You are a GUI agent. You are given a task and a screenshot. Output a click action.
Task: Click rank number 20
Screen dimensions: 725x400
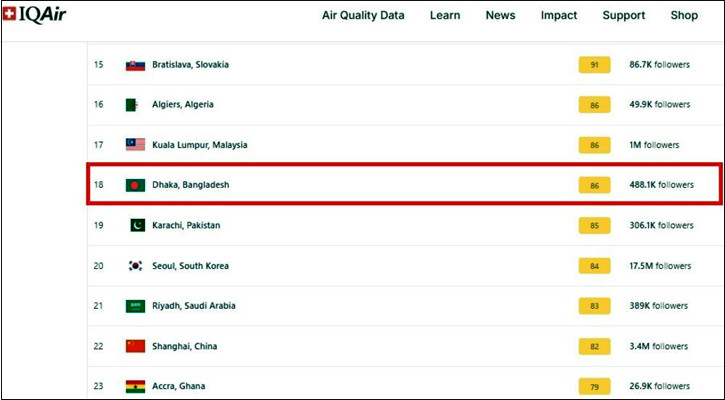(x=98, y=266)
